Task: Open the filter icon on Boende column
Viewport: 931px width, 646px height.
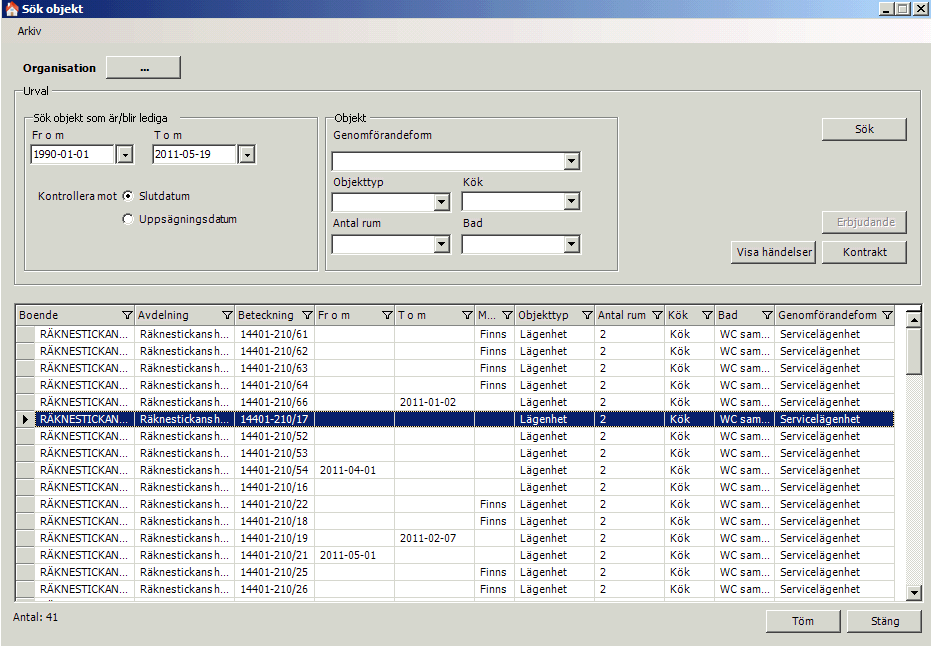Action: pyautogui.click(x=126, y=315)
